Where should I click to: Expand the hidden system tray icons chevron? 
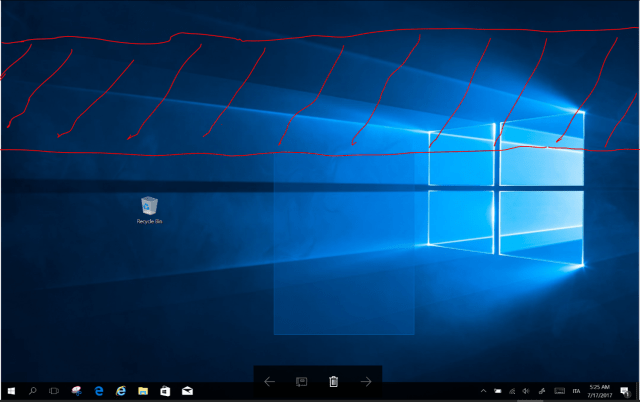484,390
